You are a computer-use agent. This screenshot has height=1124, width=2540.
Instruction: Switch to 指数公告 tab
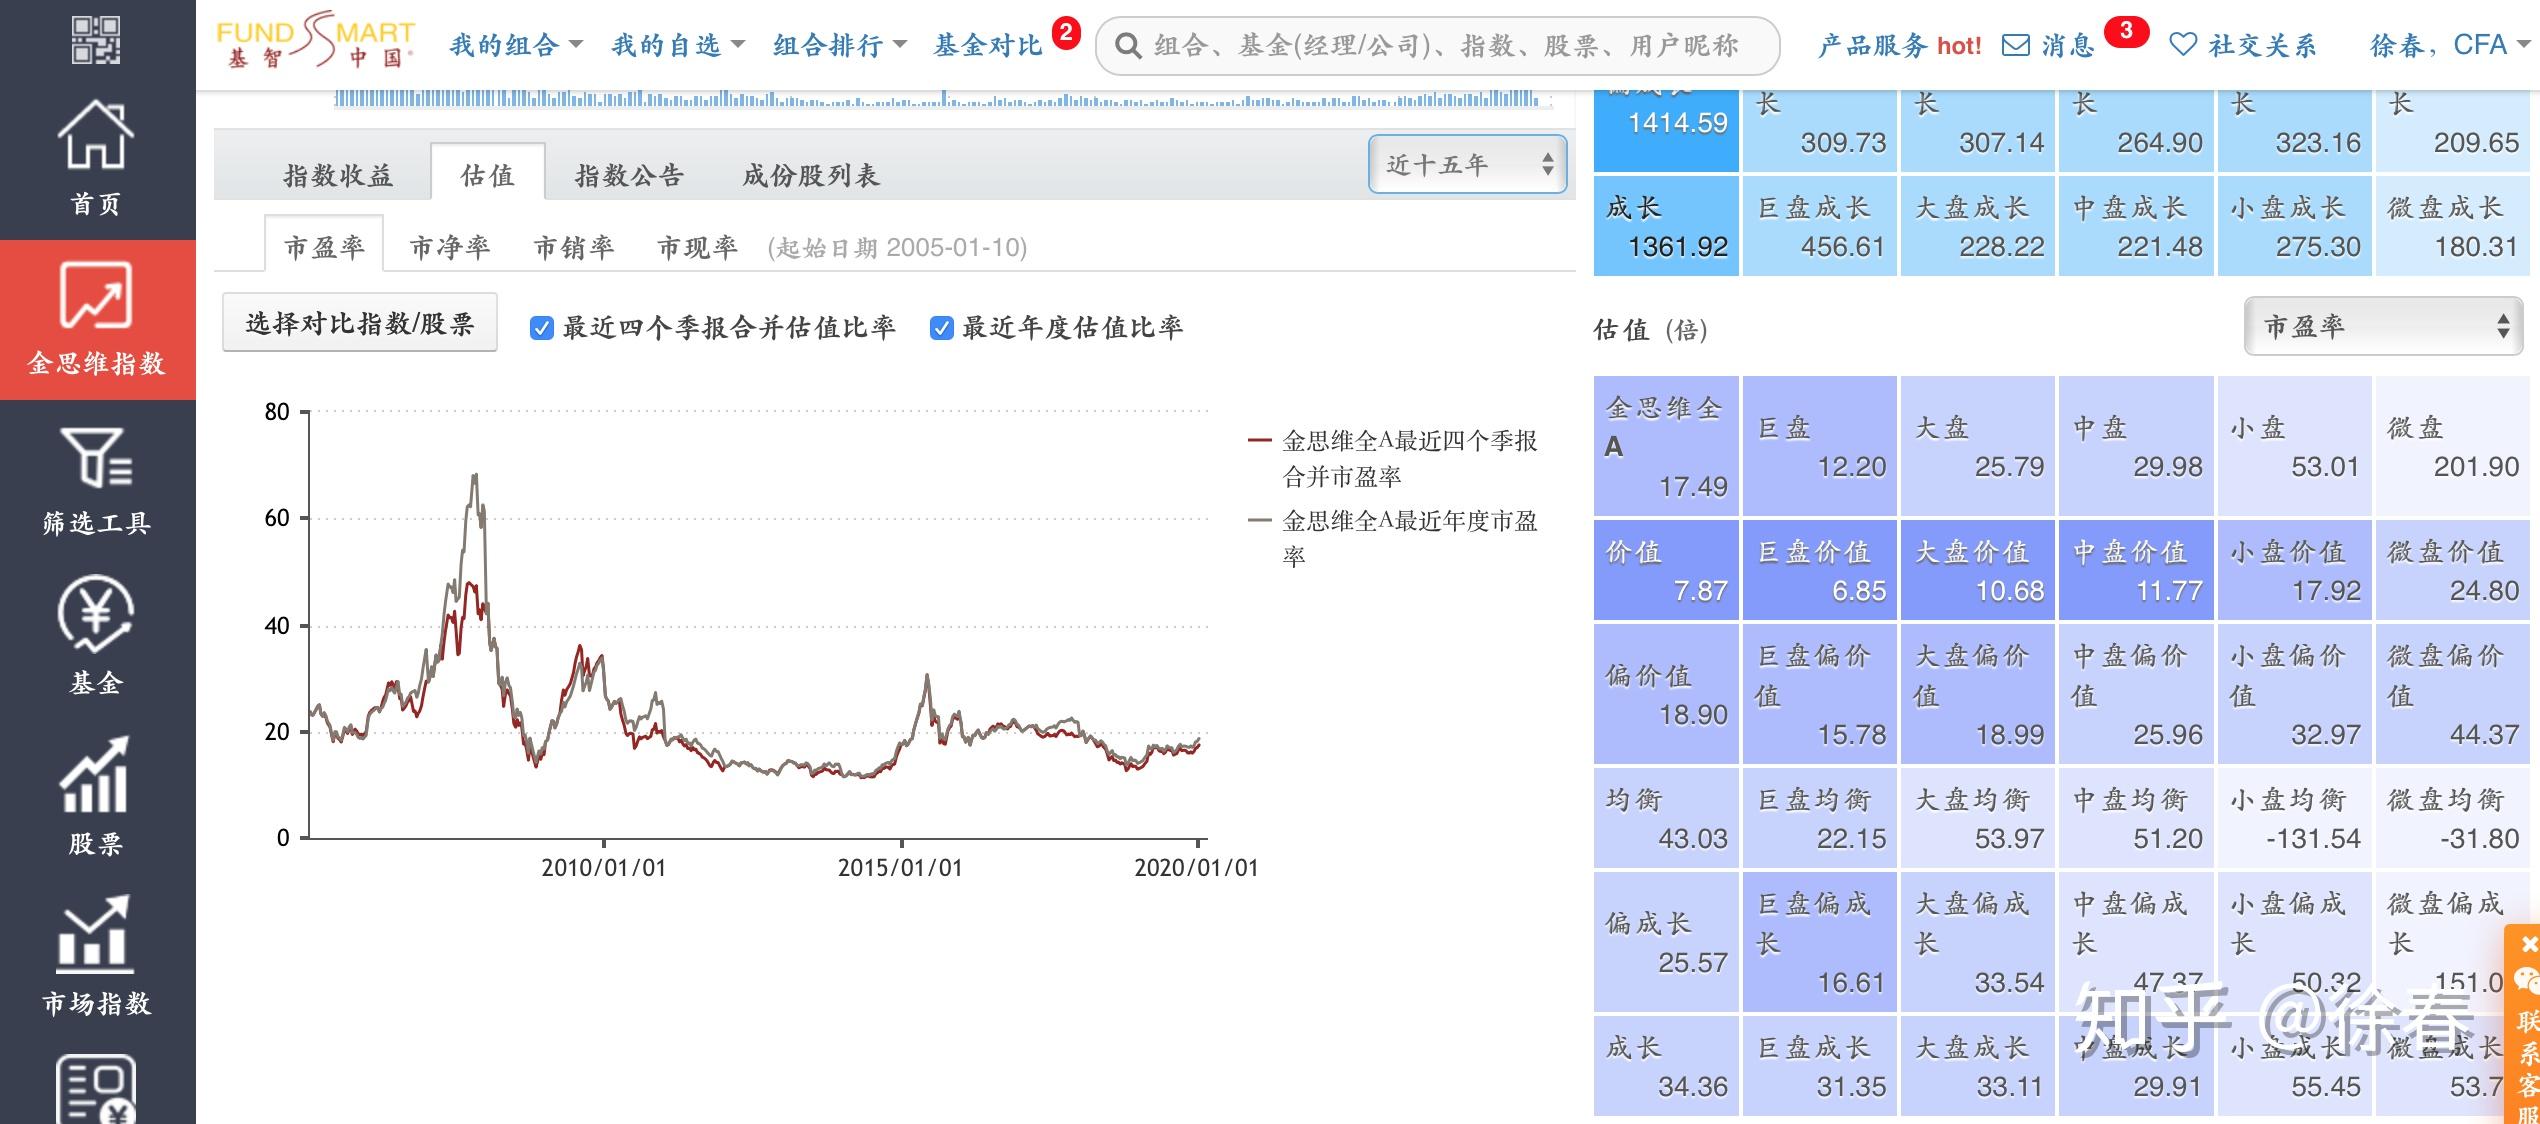[629, 176]
